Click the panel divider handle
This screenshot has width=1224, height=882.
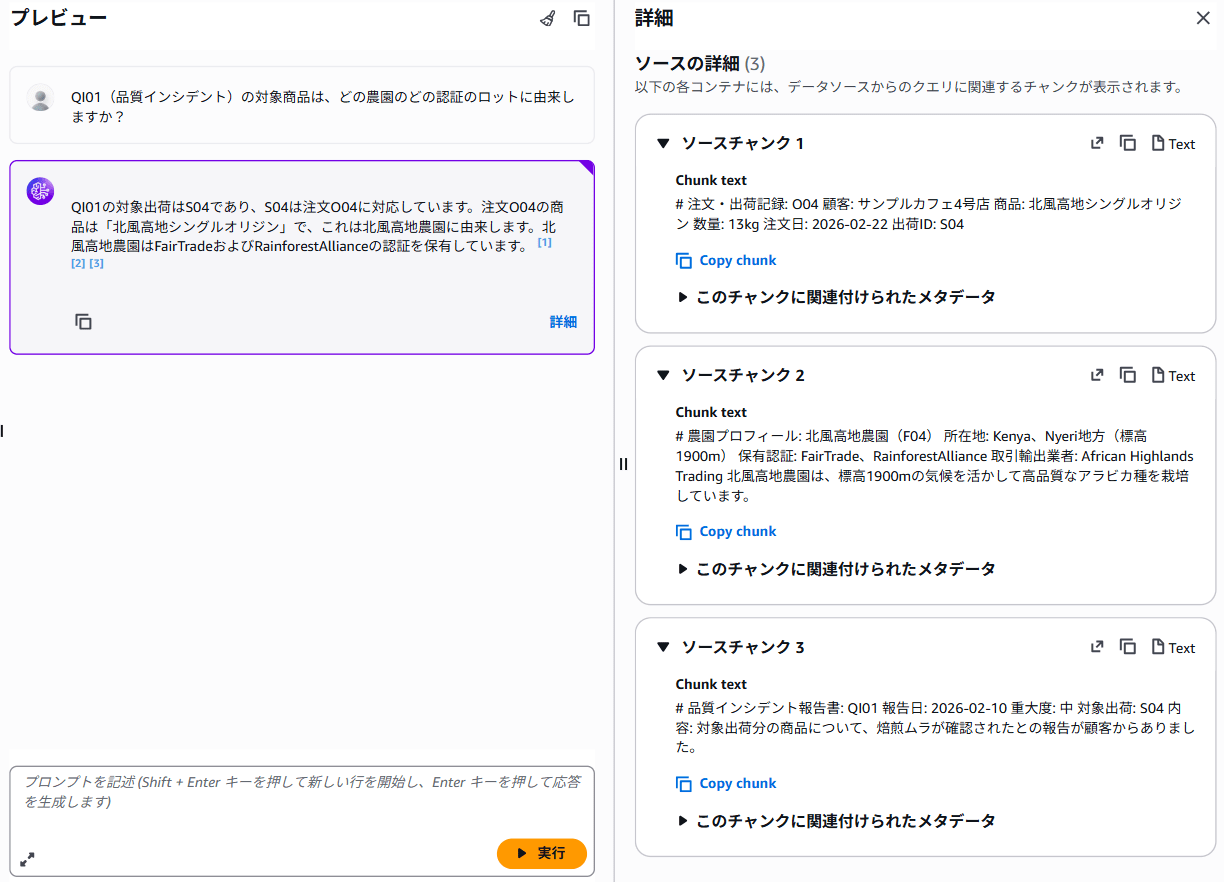pos(623,463)
